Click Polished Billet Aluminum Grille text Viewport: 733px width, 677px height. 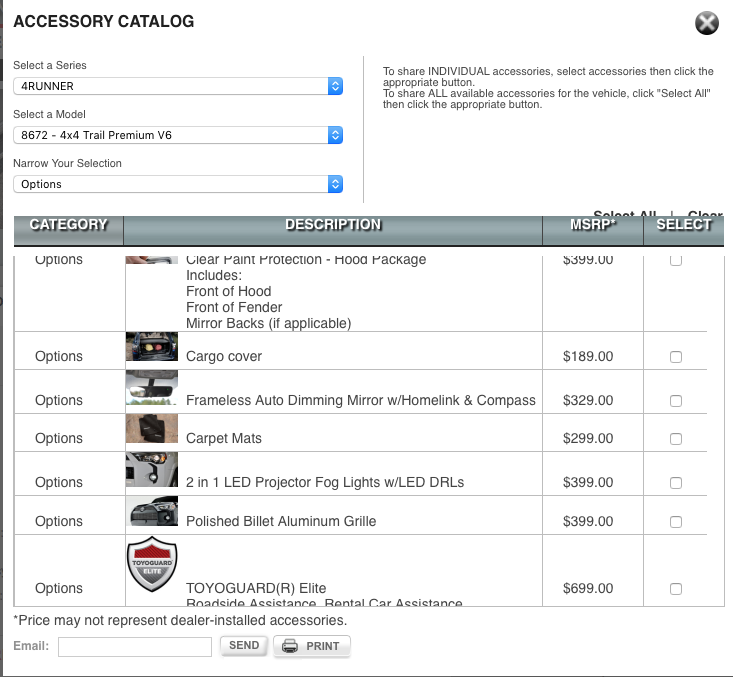[281, 521]
